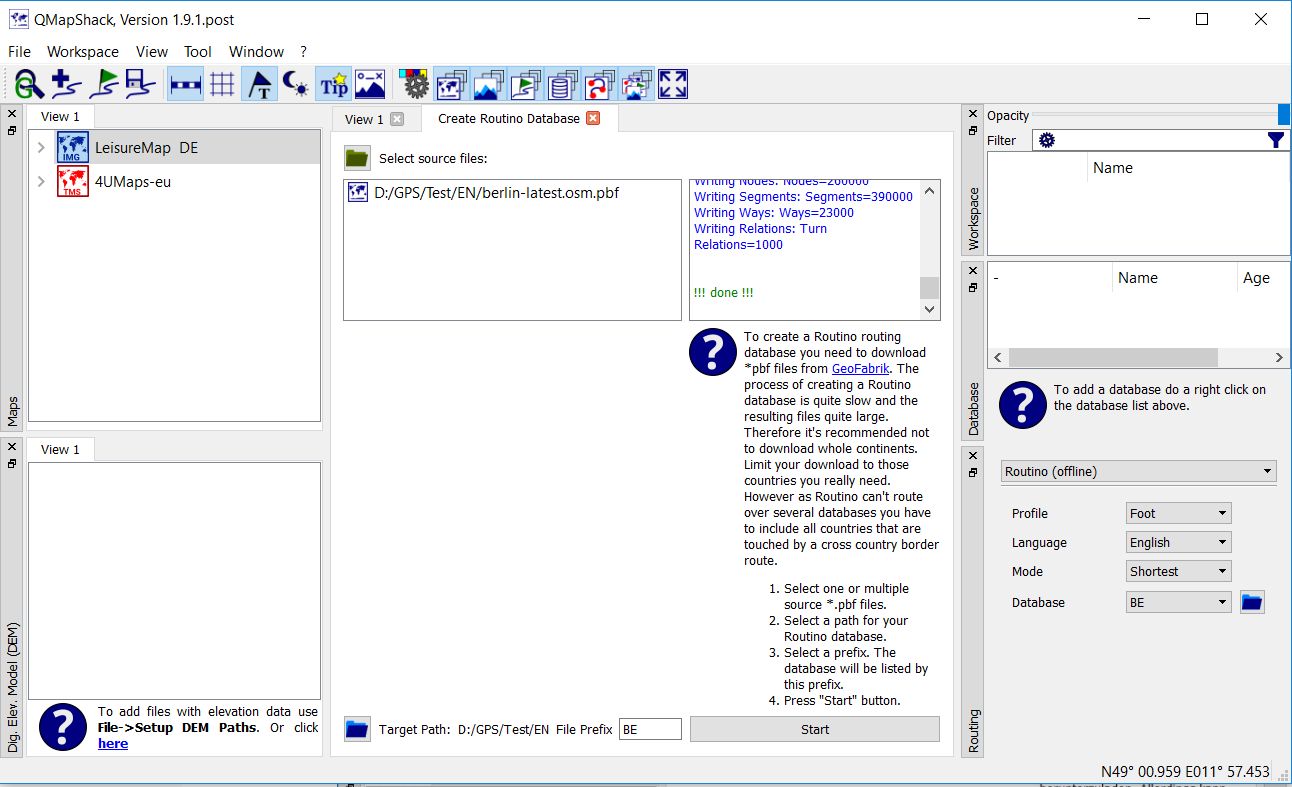
Task: Open the Language dropdown showing English
Action: 1178,542
